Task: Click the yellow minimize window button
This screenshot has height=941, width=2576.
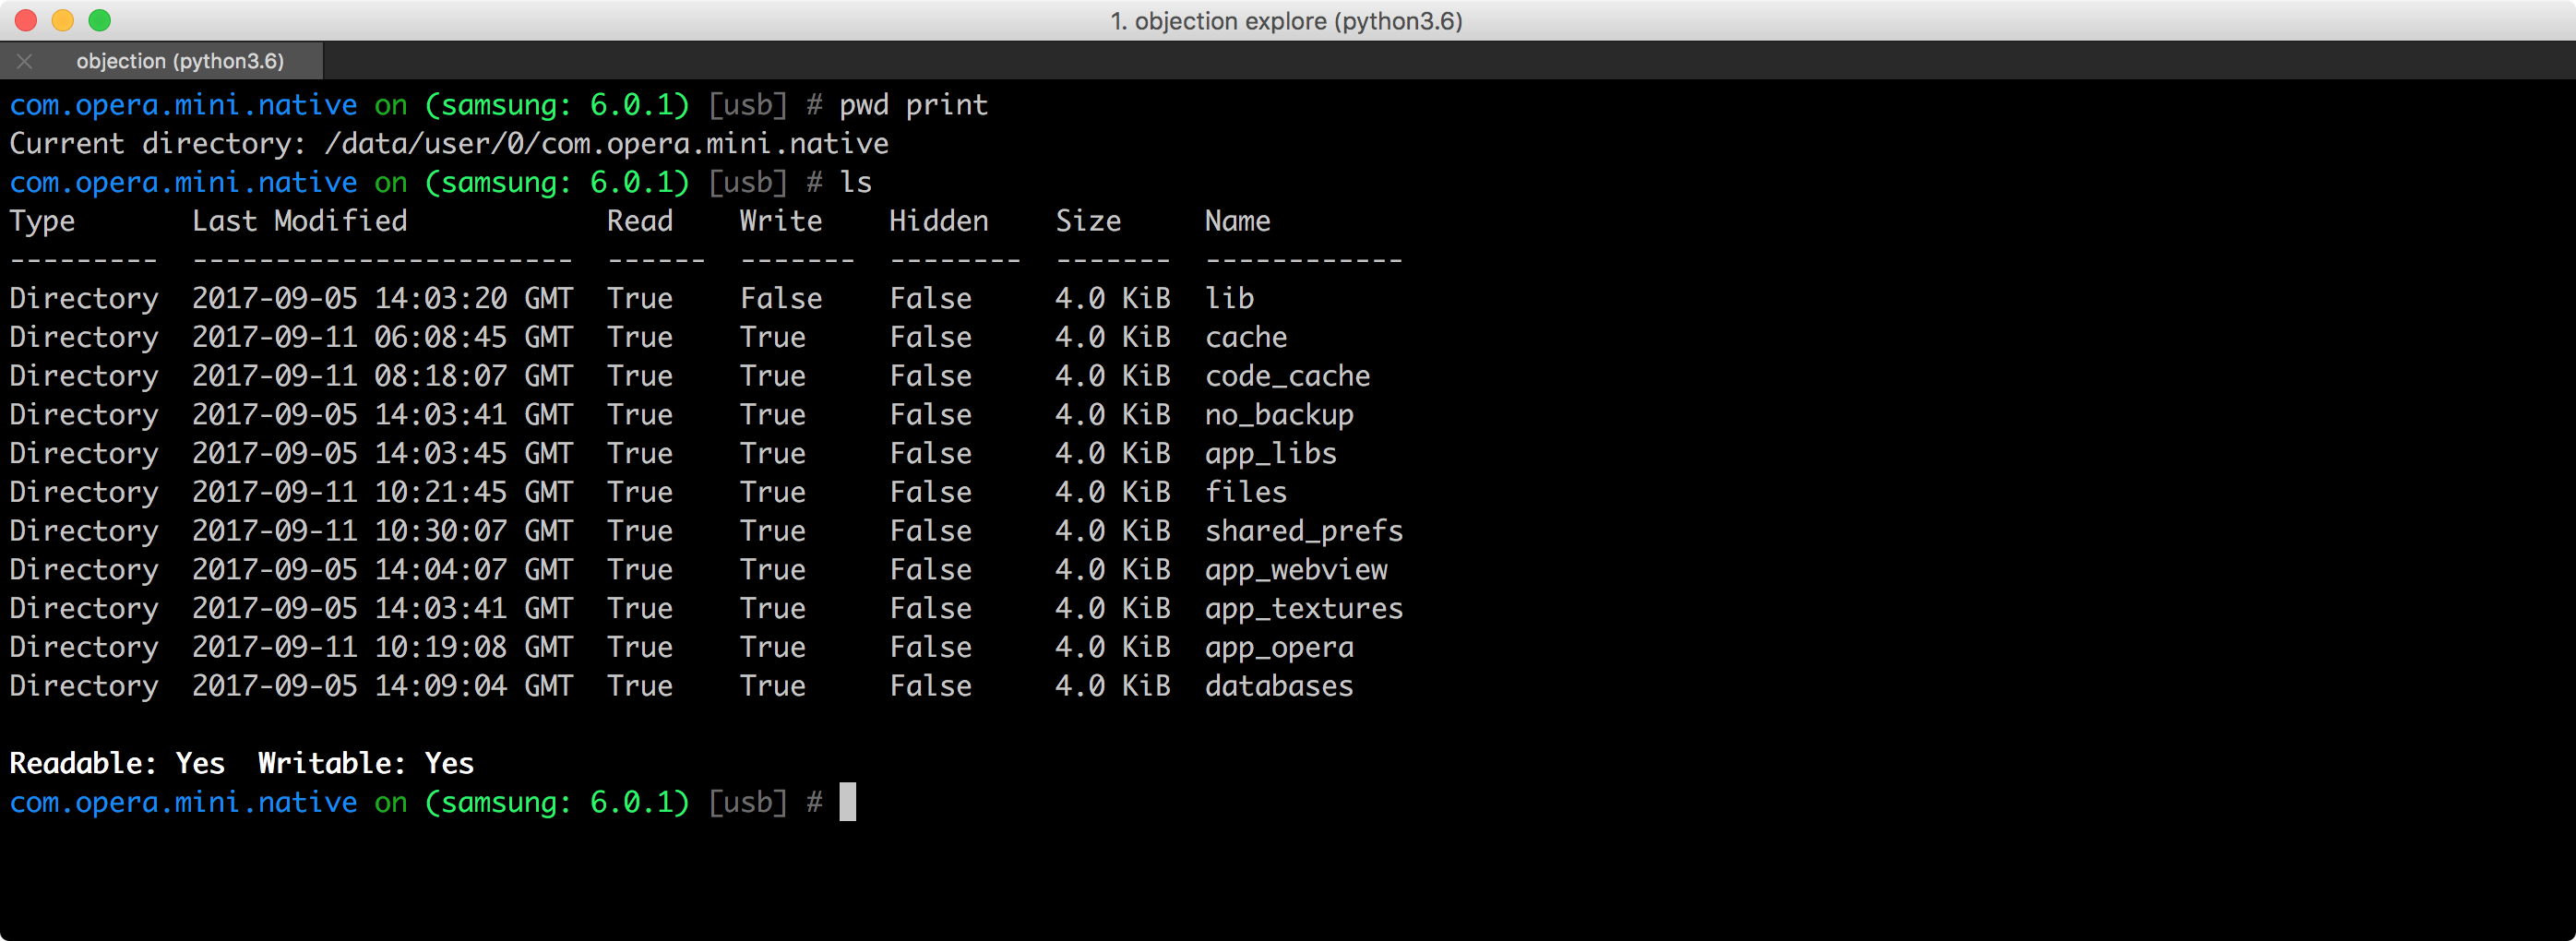Action: [x=63, y=20]
